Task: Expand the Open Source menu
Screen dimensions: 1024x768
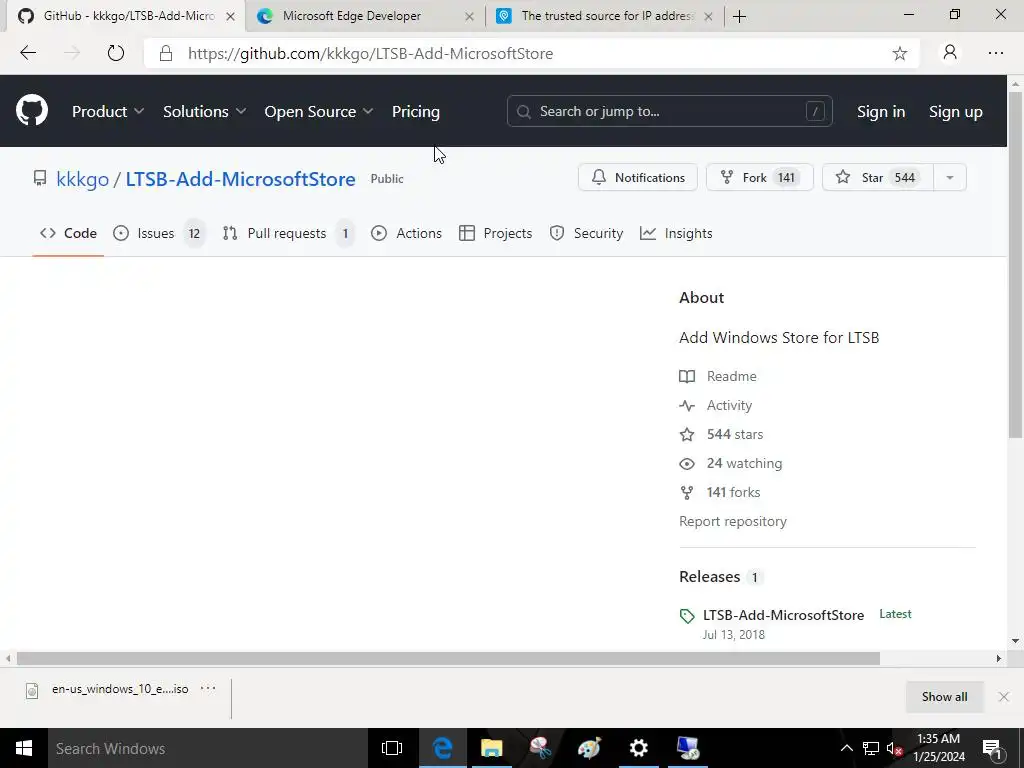Action: click(319, 112)
